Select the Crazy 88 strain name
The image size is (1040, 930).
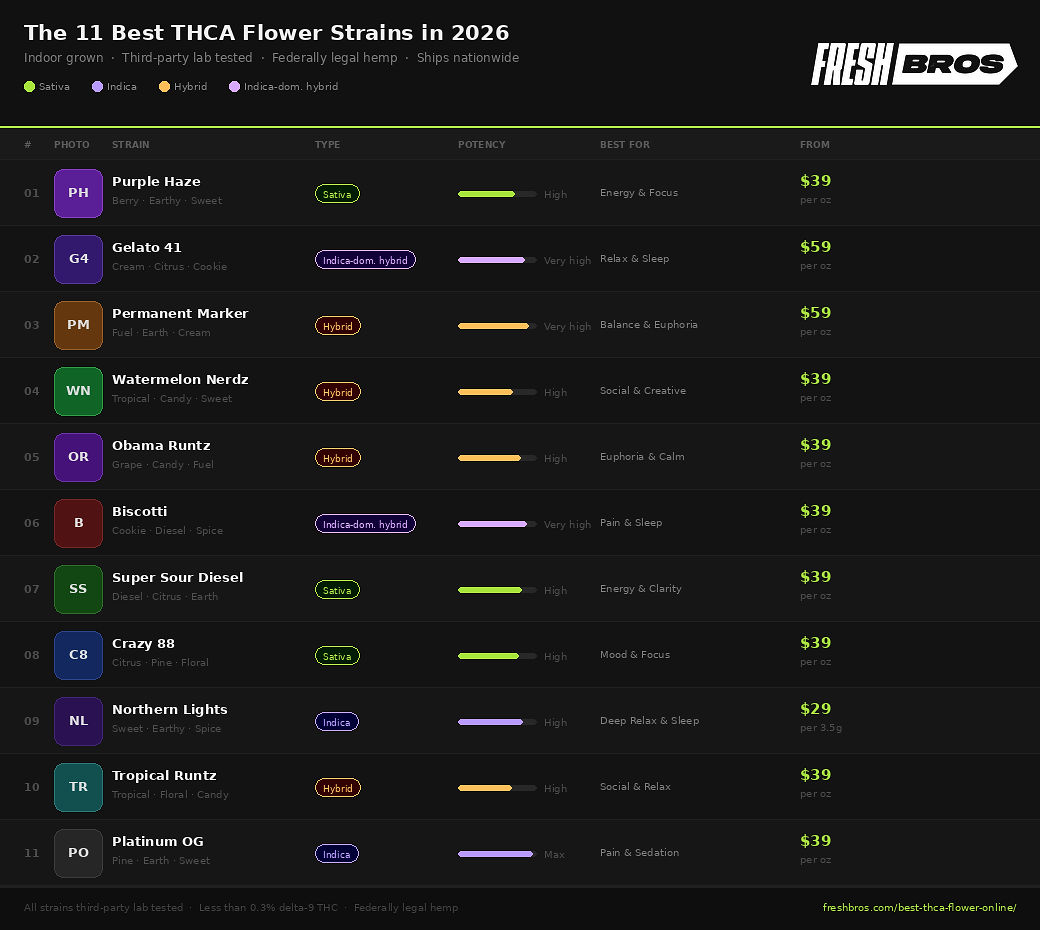[x=143, y=643]
